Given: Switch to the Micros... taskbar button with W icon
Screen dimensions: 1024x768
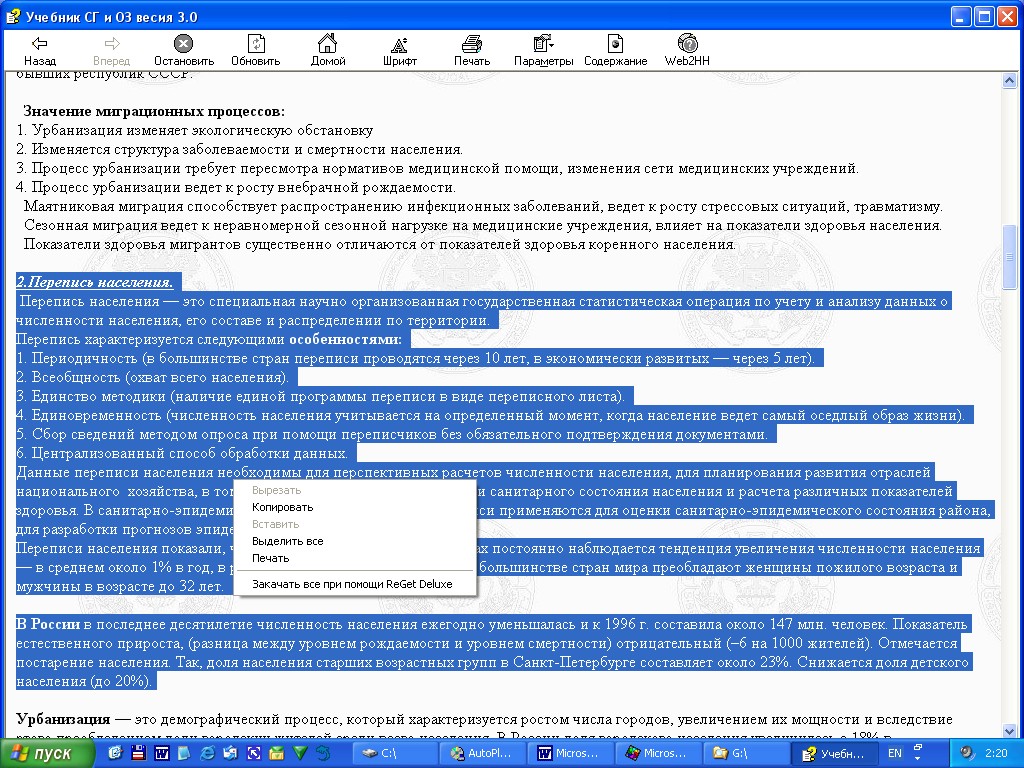Looking at the screenshot, I should pyautogui.click(x=571, y=754).
